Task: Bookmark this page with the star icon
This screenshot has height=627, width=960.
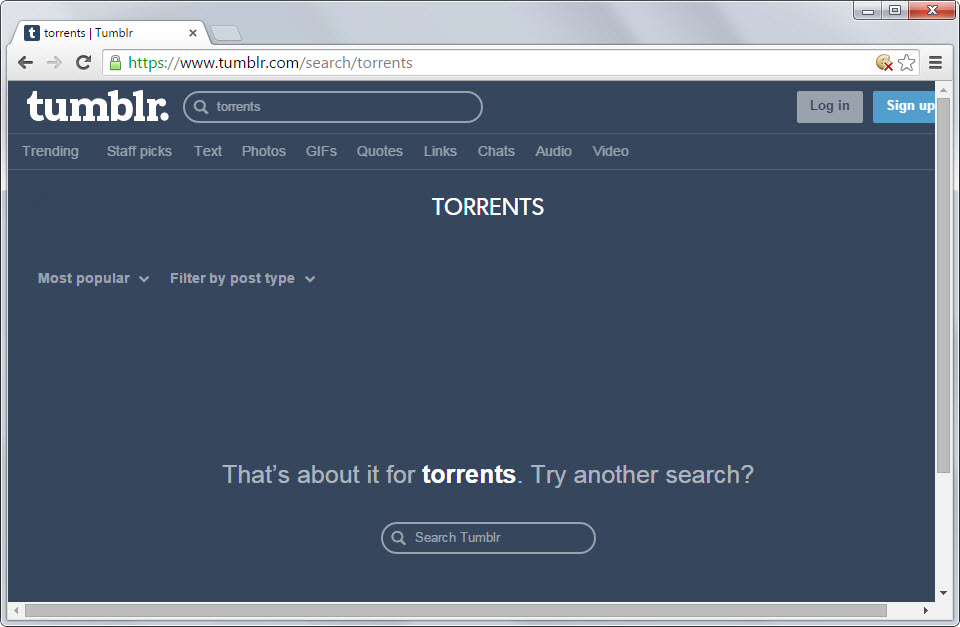Action: tap(907, 62)
